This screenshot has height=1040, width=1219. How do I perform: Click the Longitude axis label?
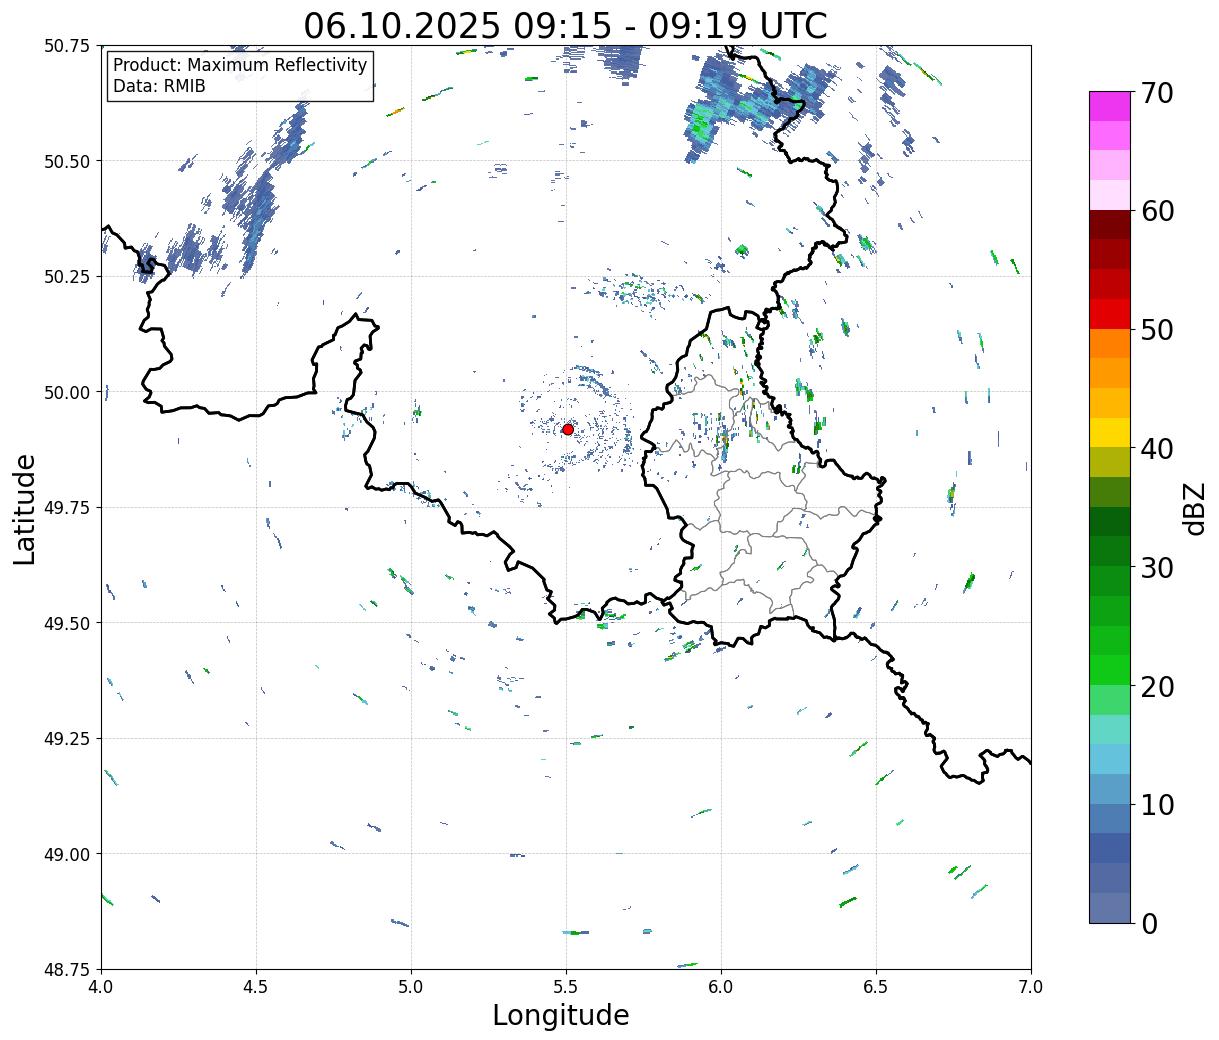pos(561,1015)
